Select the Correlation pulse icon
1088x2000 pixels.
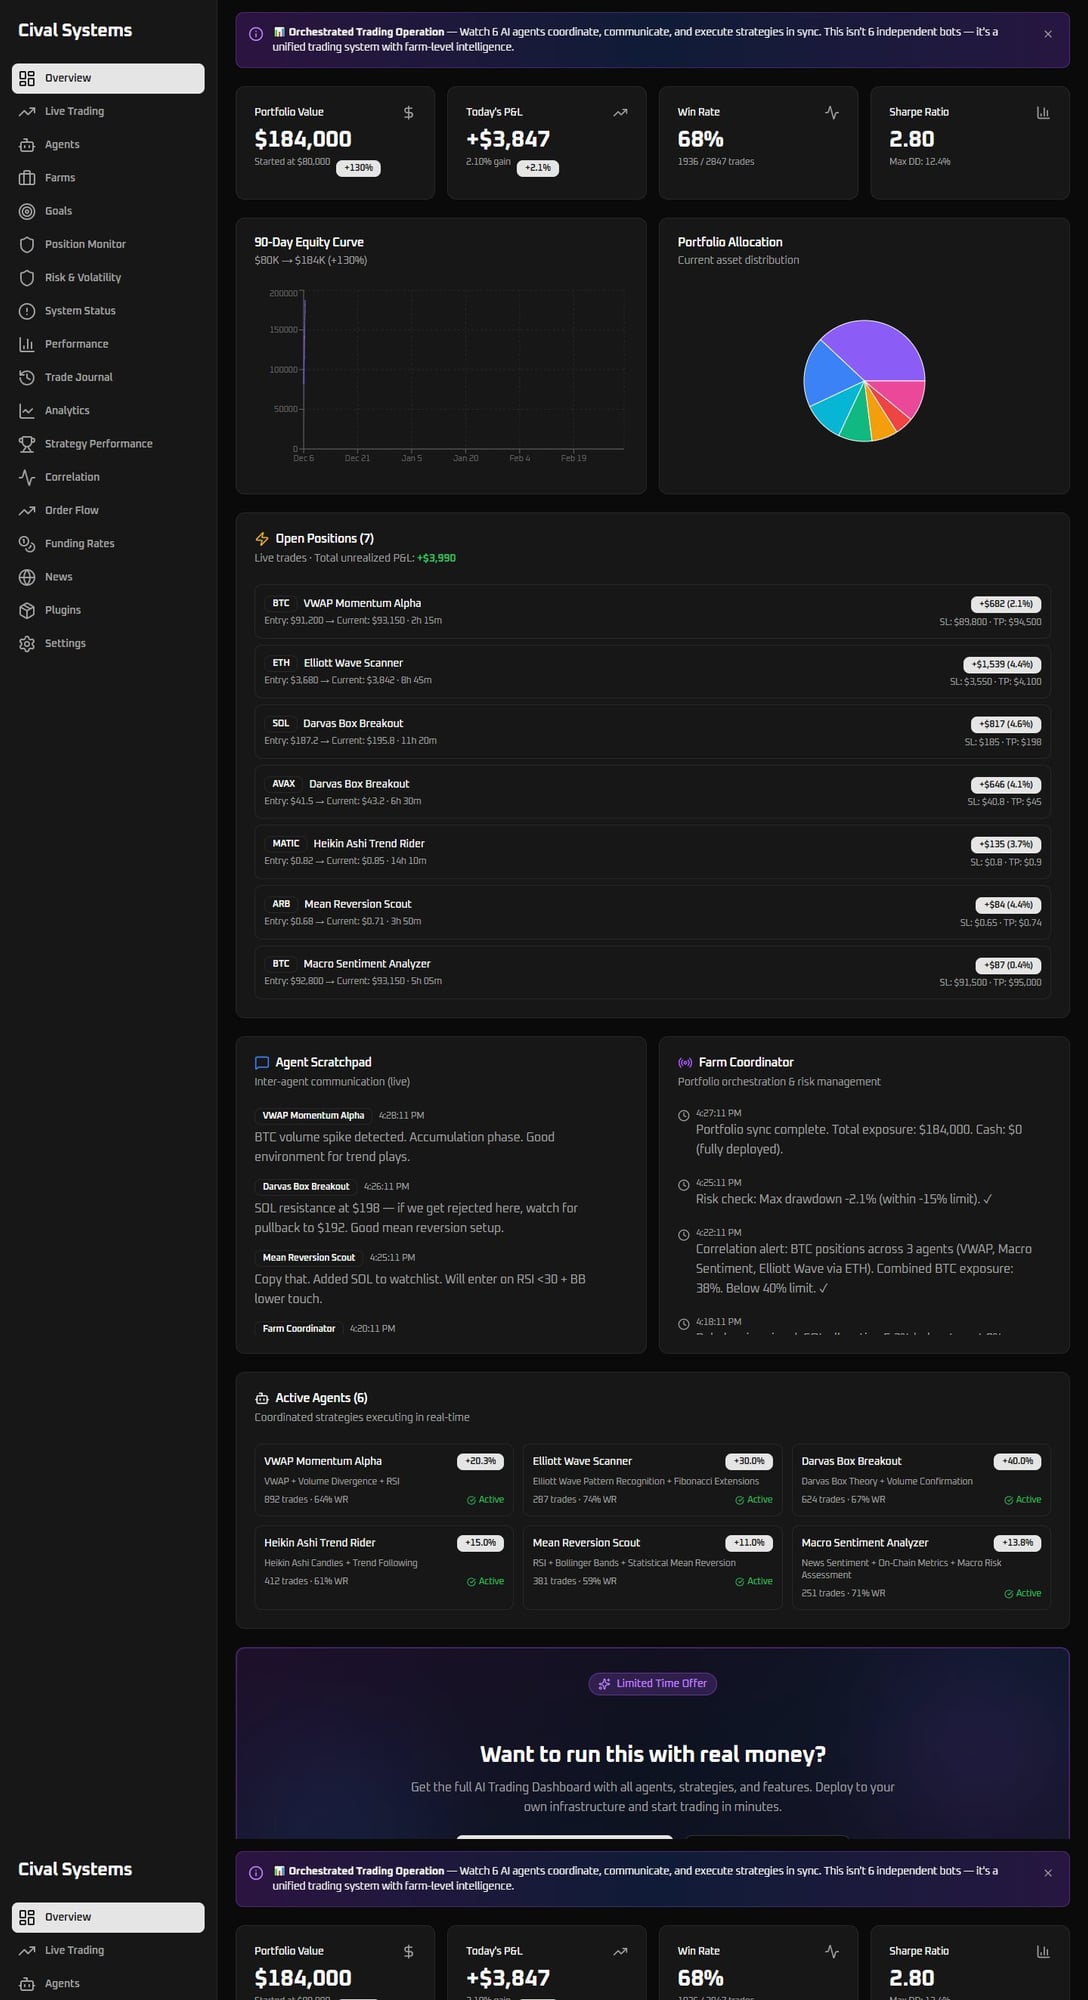27,477
